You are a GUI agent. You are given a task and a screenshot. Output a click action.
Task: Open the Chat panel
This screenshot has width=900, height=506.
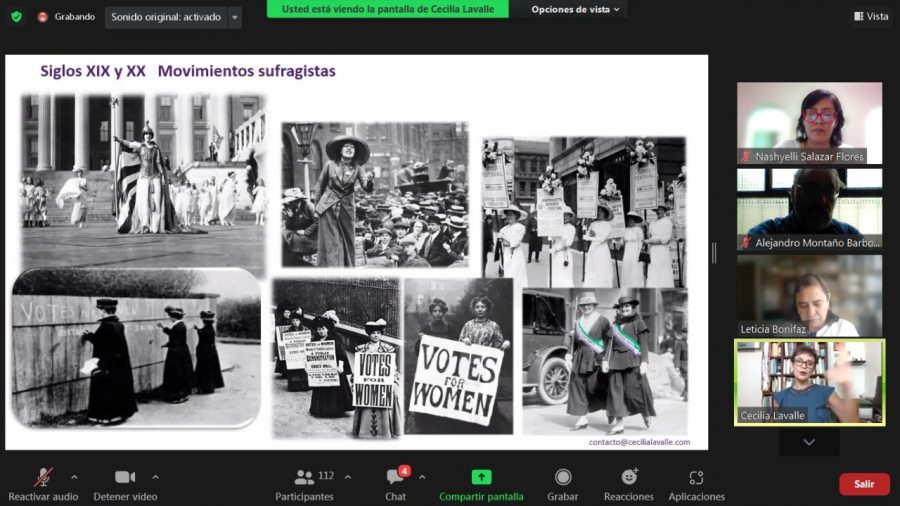(395, 478)
